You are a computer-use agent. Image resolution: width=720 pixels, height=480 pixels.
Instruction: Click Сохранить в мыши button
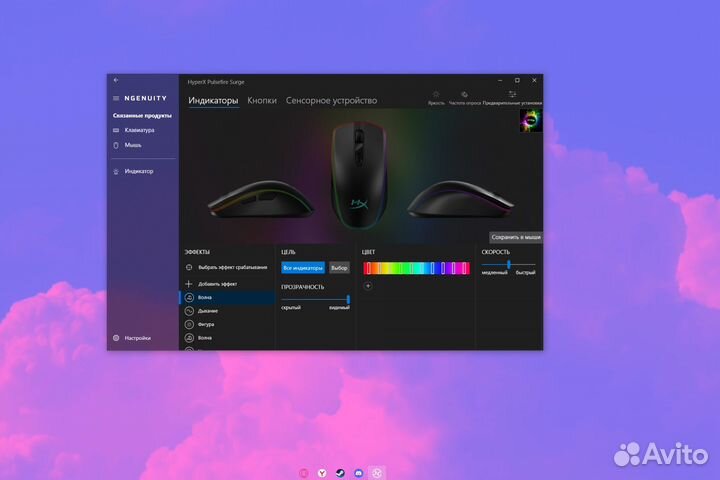(516, 237)
